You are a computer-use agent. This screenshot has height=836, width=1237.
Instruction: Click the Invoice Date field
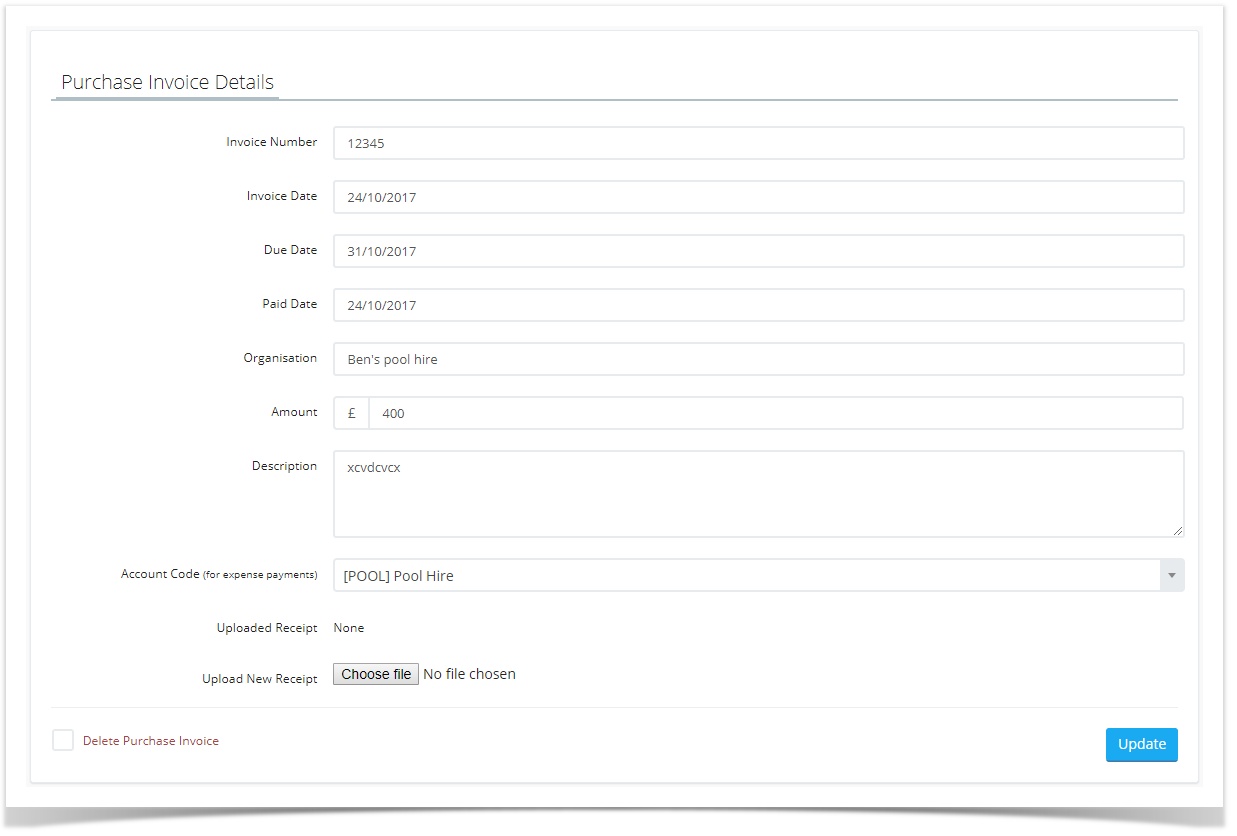click(x=758, y=197)
